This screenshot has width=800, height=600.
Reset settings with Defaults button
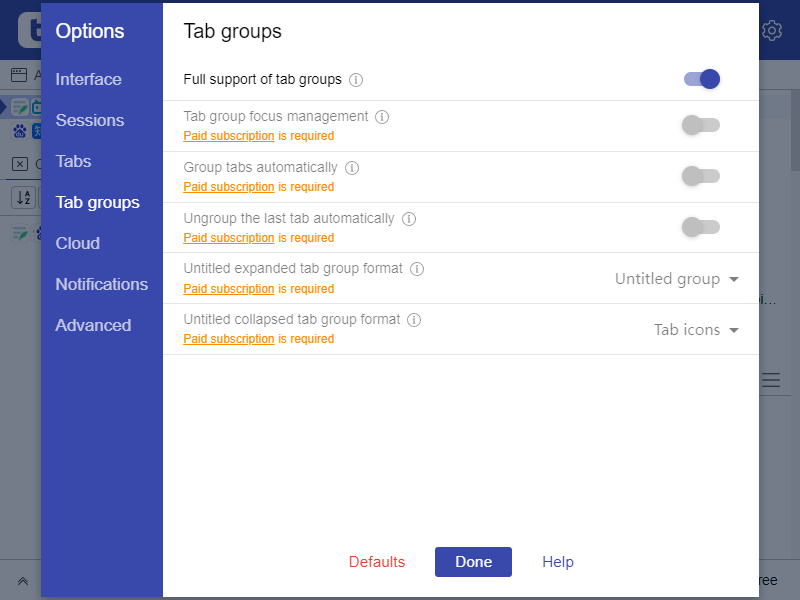click(377, 562)
